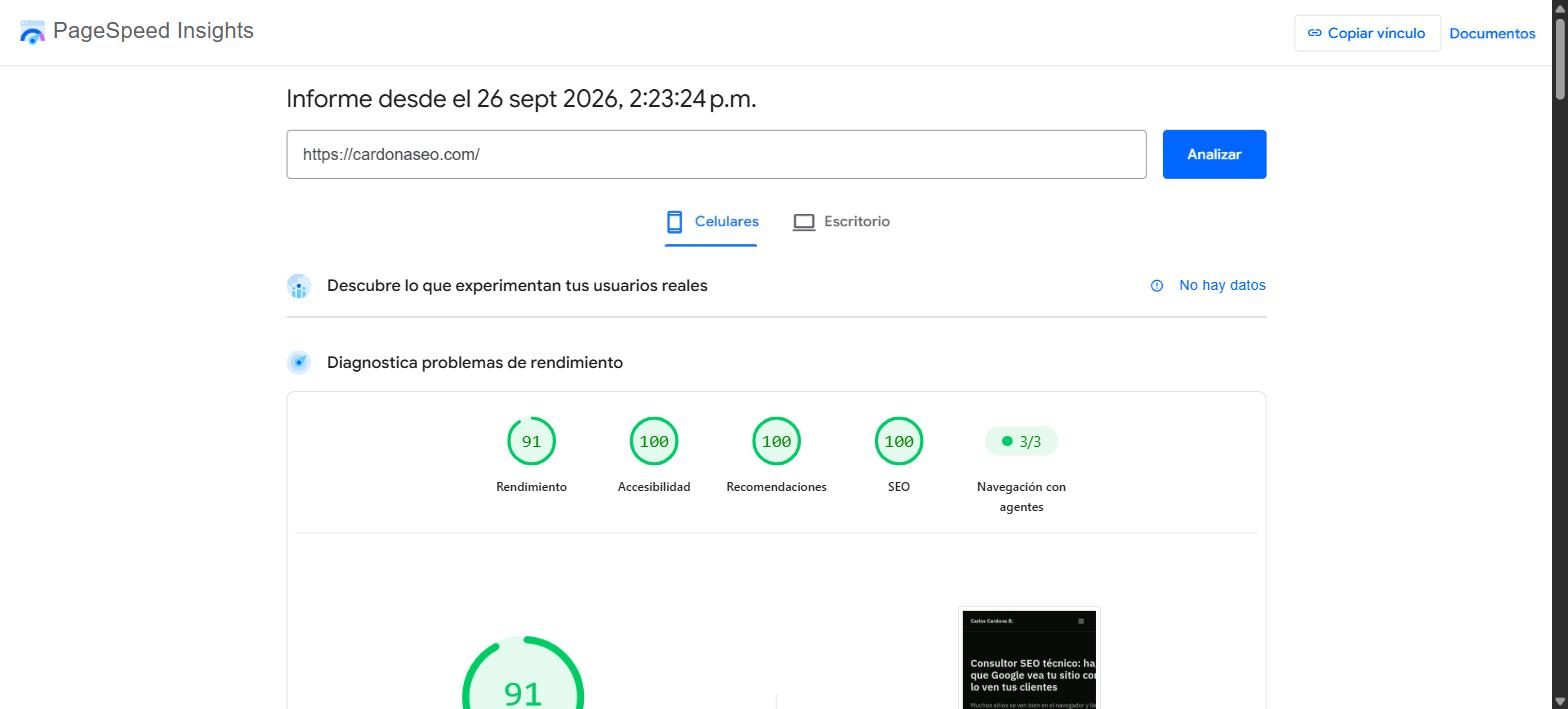Click the desktop laptop icon
1568x709 pixels.
(x=804, y=222)
